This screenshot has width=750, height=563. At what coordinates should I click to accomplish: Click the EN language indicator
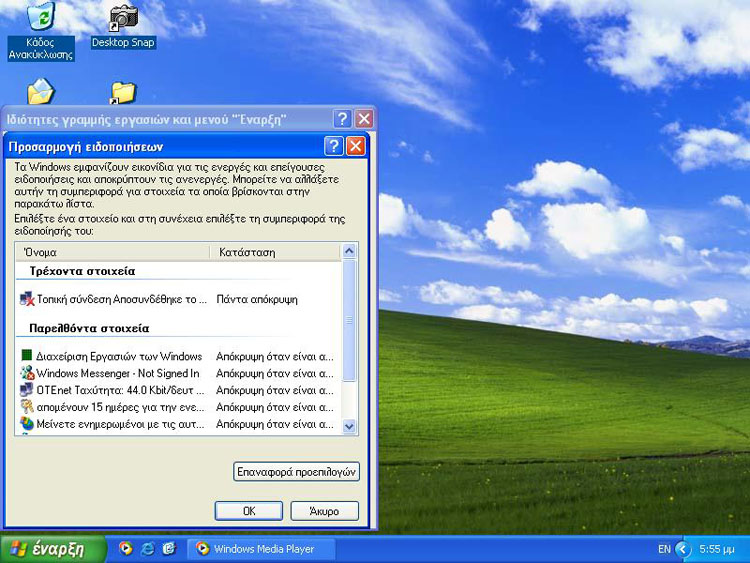[664, 549]
